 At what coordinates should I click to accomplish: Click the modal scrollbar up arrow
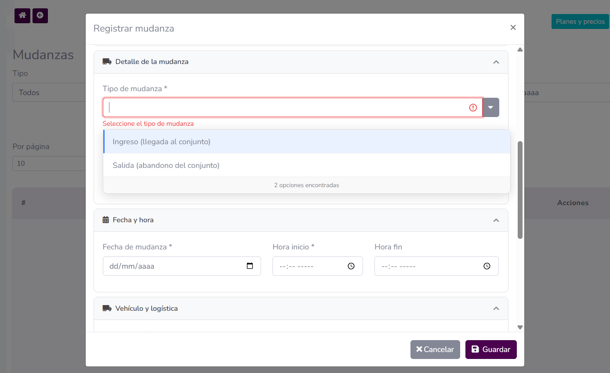pyautogui.click(x=520, y=50)
